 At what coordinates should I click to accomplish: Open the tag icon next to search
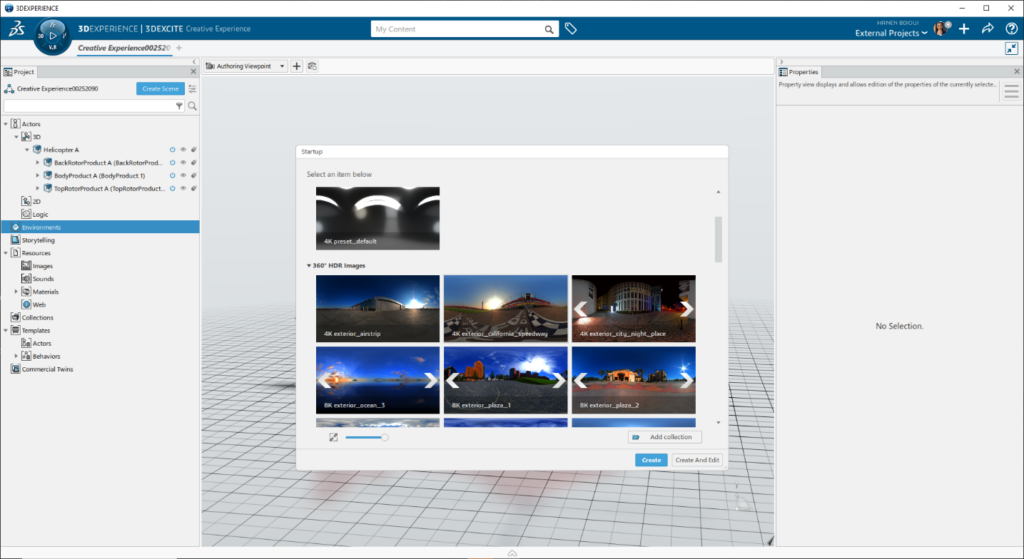tap(571, 29)
